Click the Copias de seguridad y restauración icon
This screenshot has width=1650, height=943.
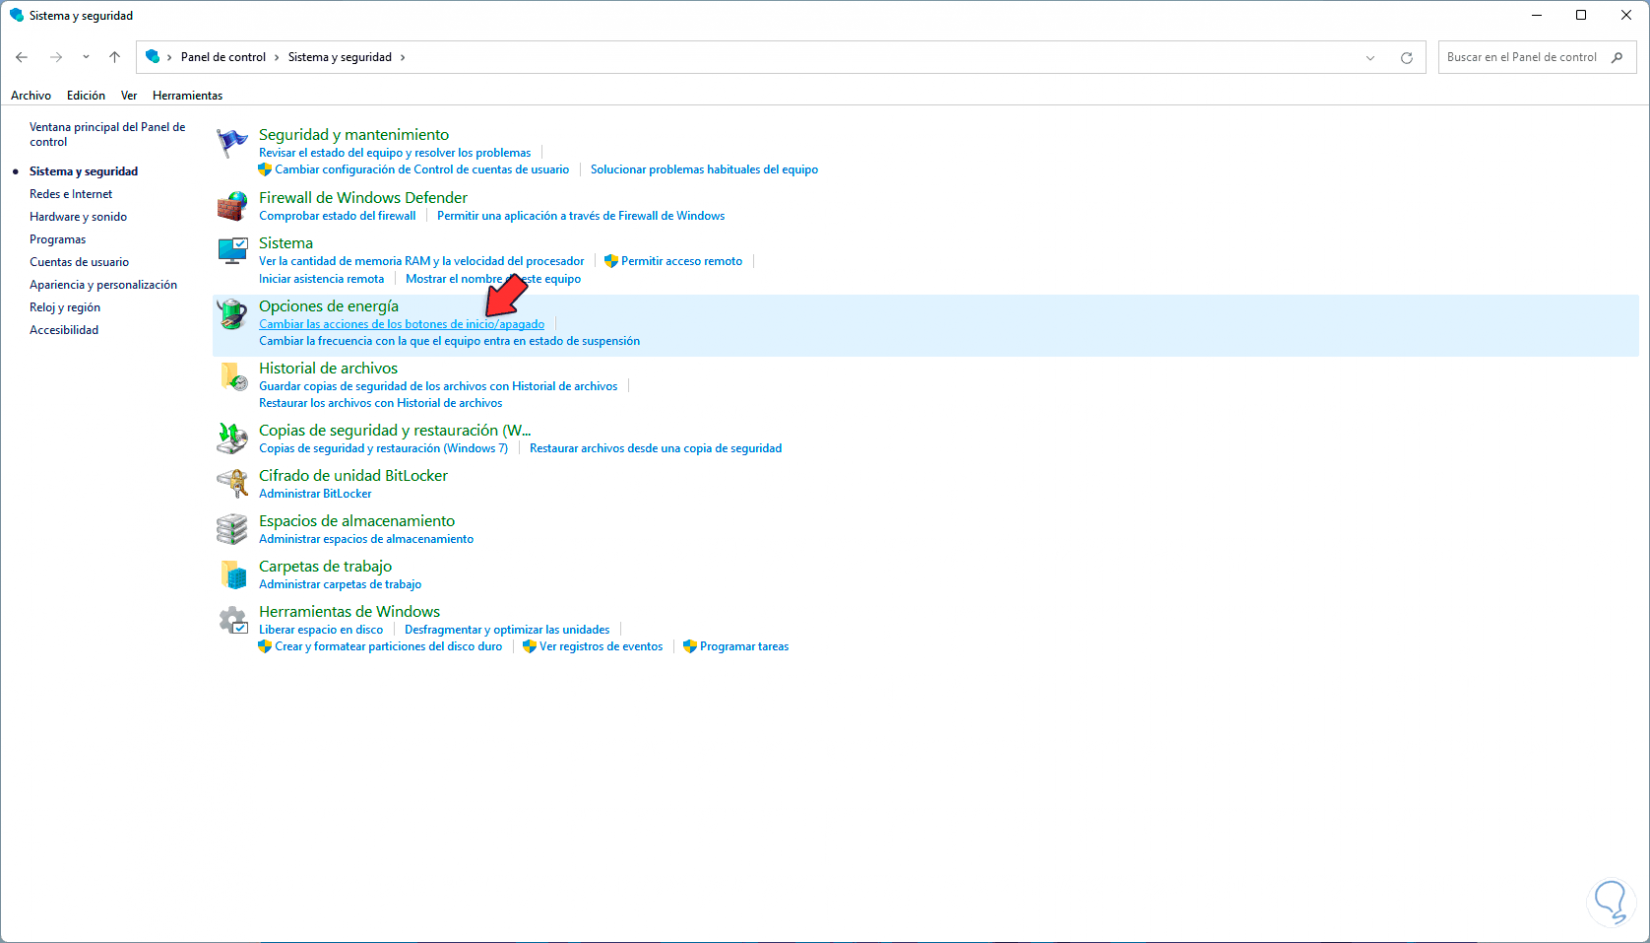click(232, 438)
